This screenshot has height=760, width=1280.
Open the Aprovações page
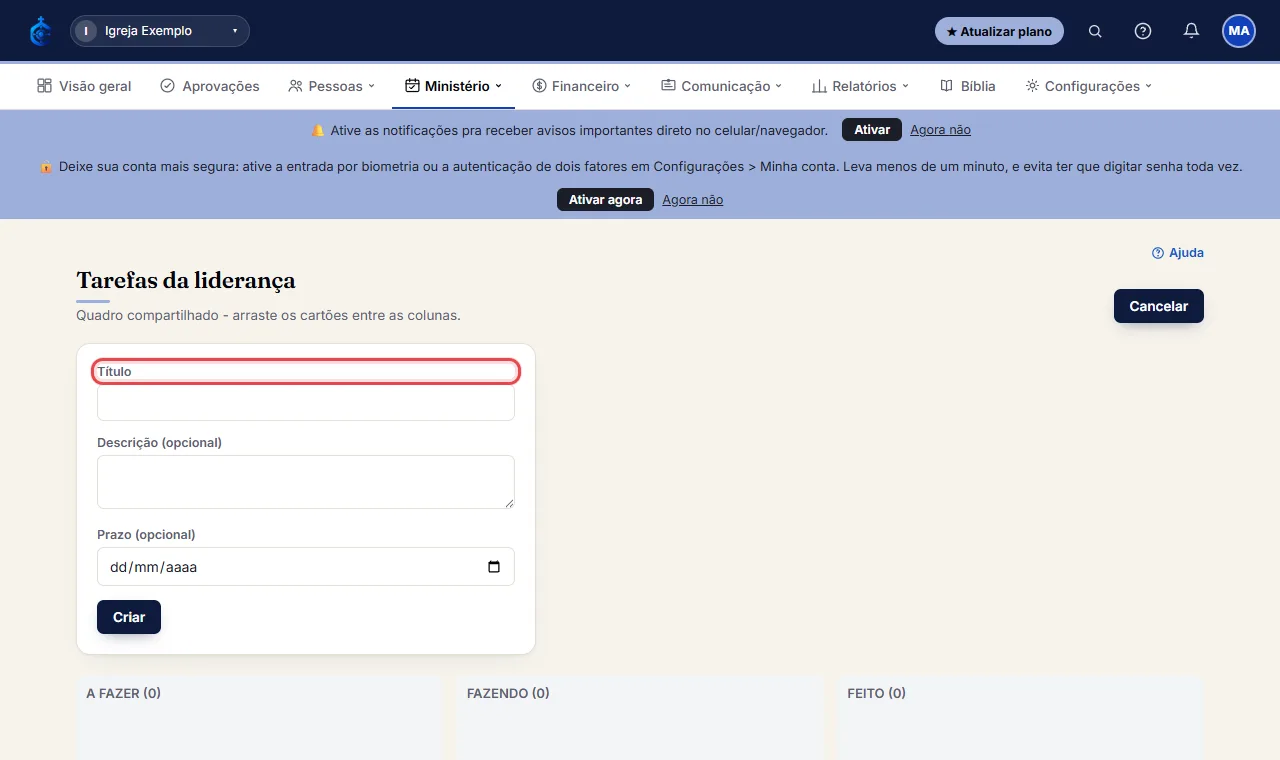[210, 86]
